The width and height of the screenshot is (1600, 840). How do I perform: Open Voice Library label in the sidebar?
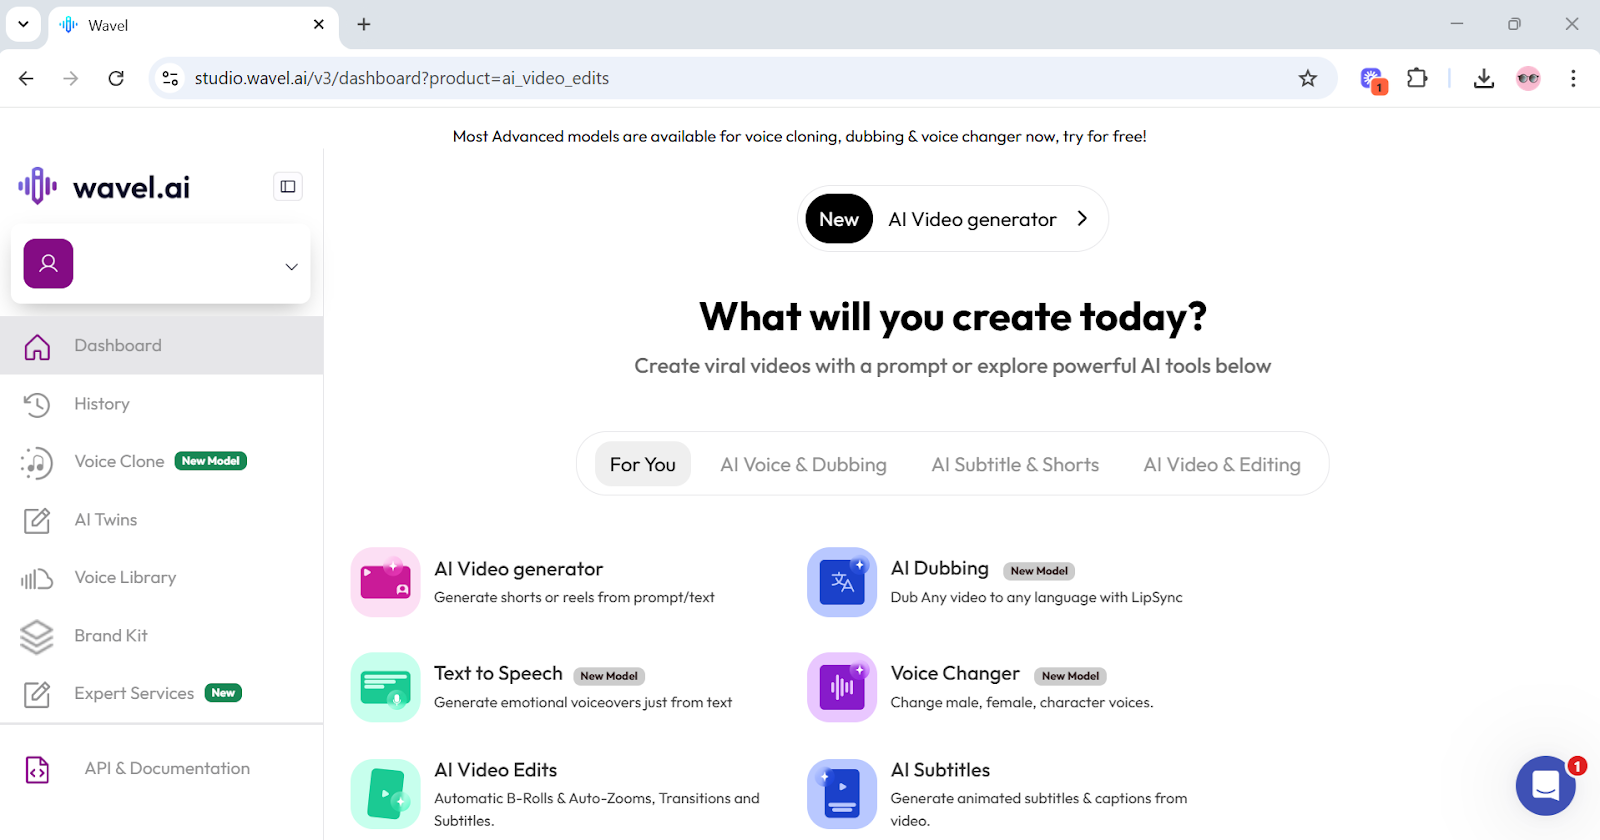[x=125, y=577]
